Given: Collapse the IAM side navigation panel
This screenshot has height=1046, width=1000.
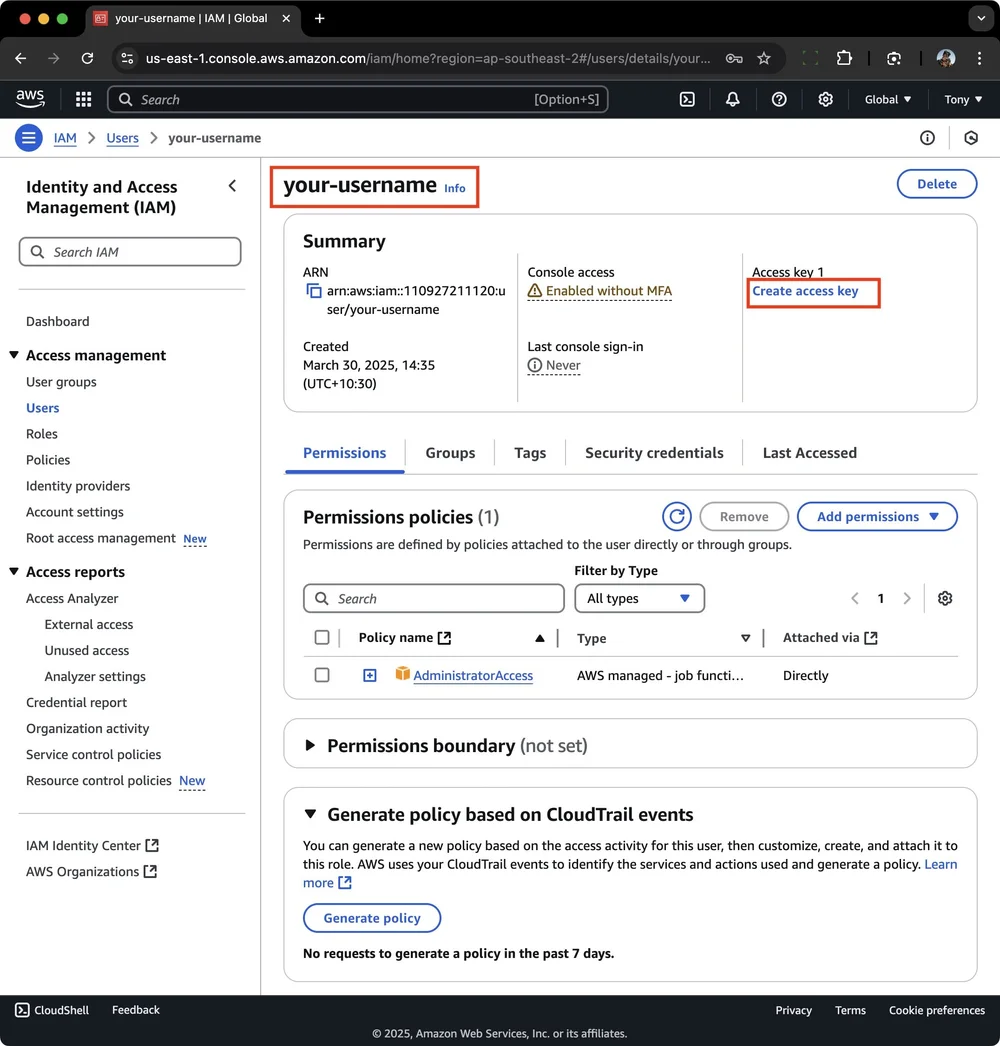Looking at the screenshot, I should point(232,186).
